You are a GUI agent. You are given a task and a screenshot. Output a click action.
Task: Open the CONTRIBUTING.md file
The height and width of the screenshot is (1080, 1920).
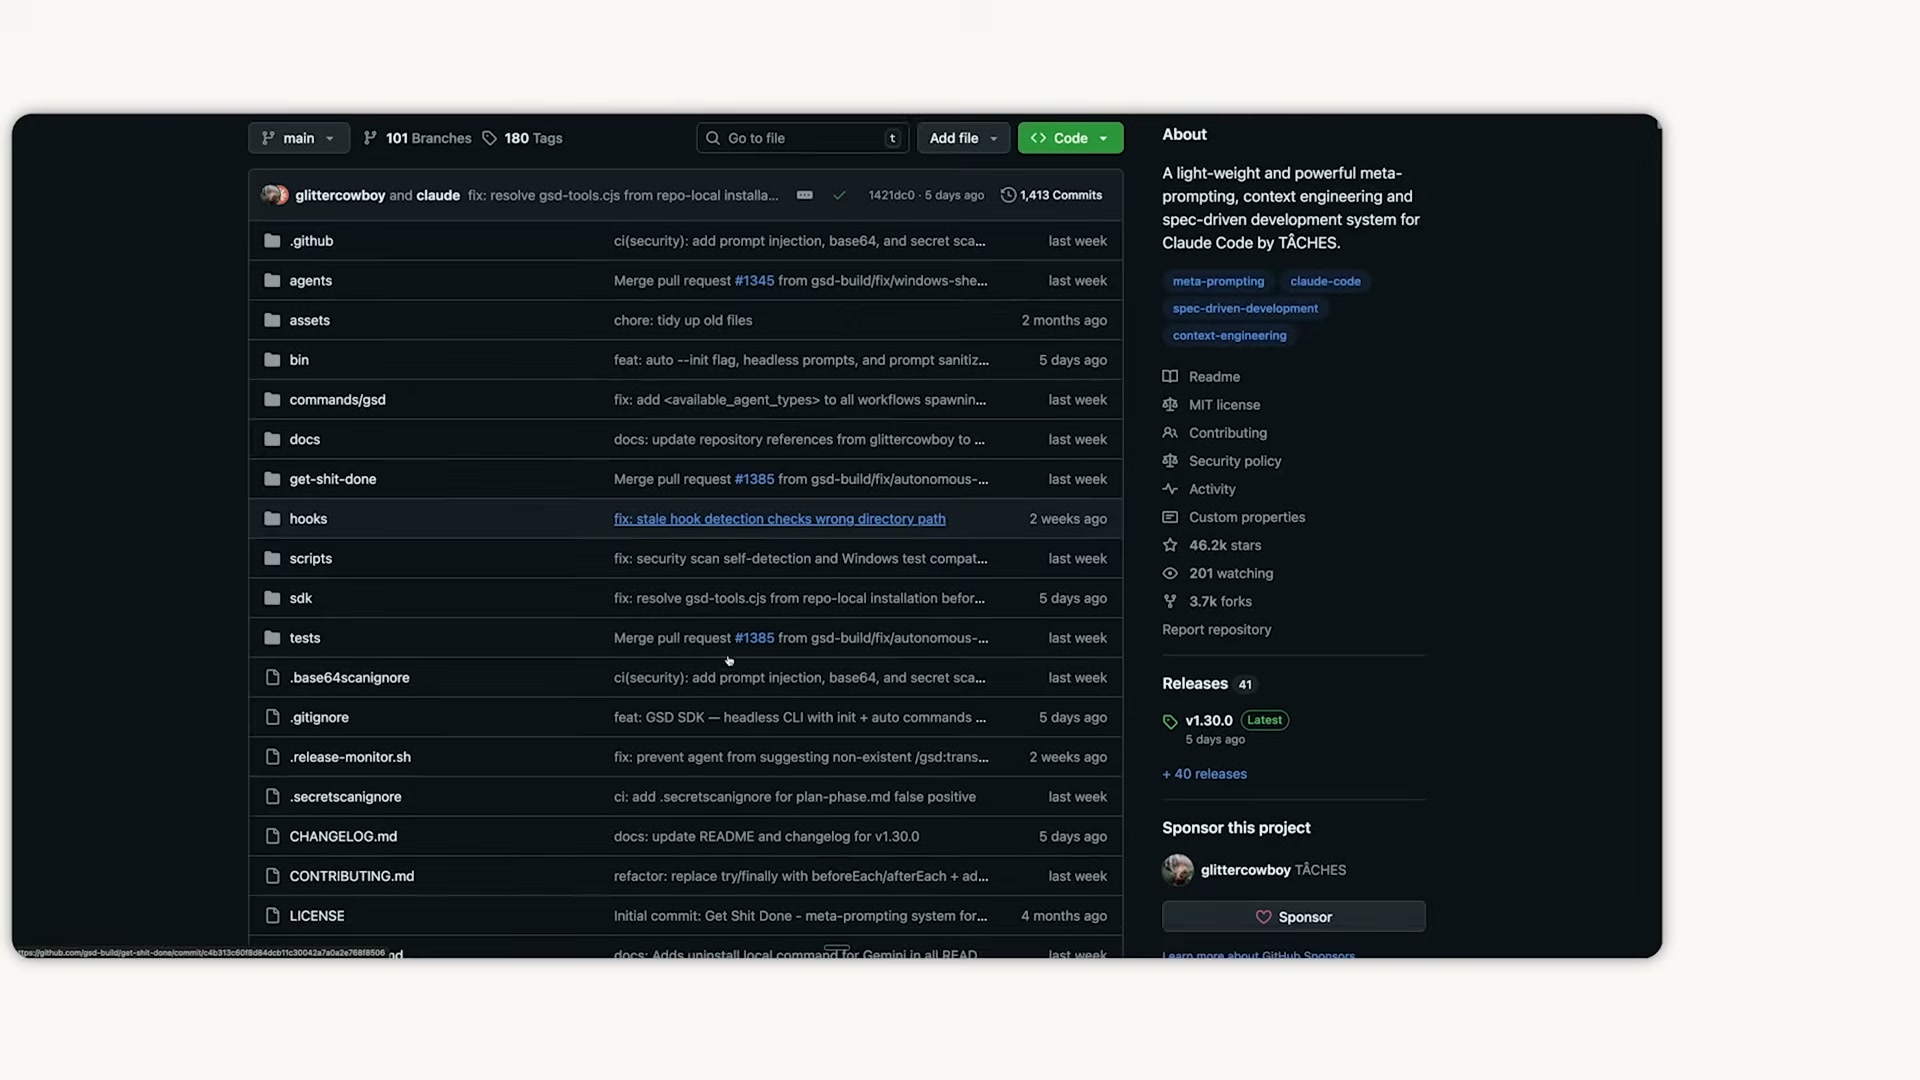pyautogui.click(x=351, y=876)
